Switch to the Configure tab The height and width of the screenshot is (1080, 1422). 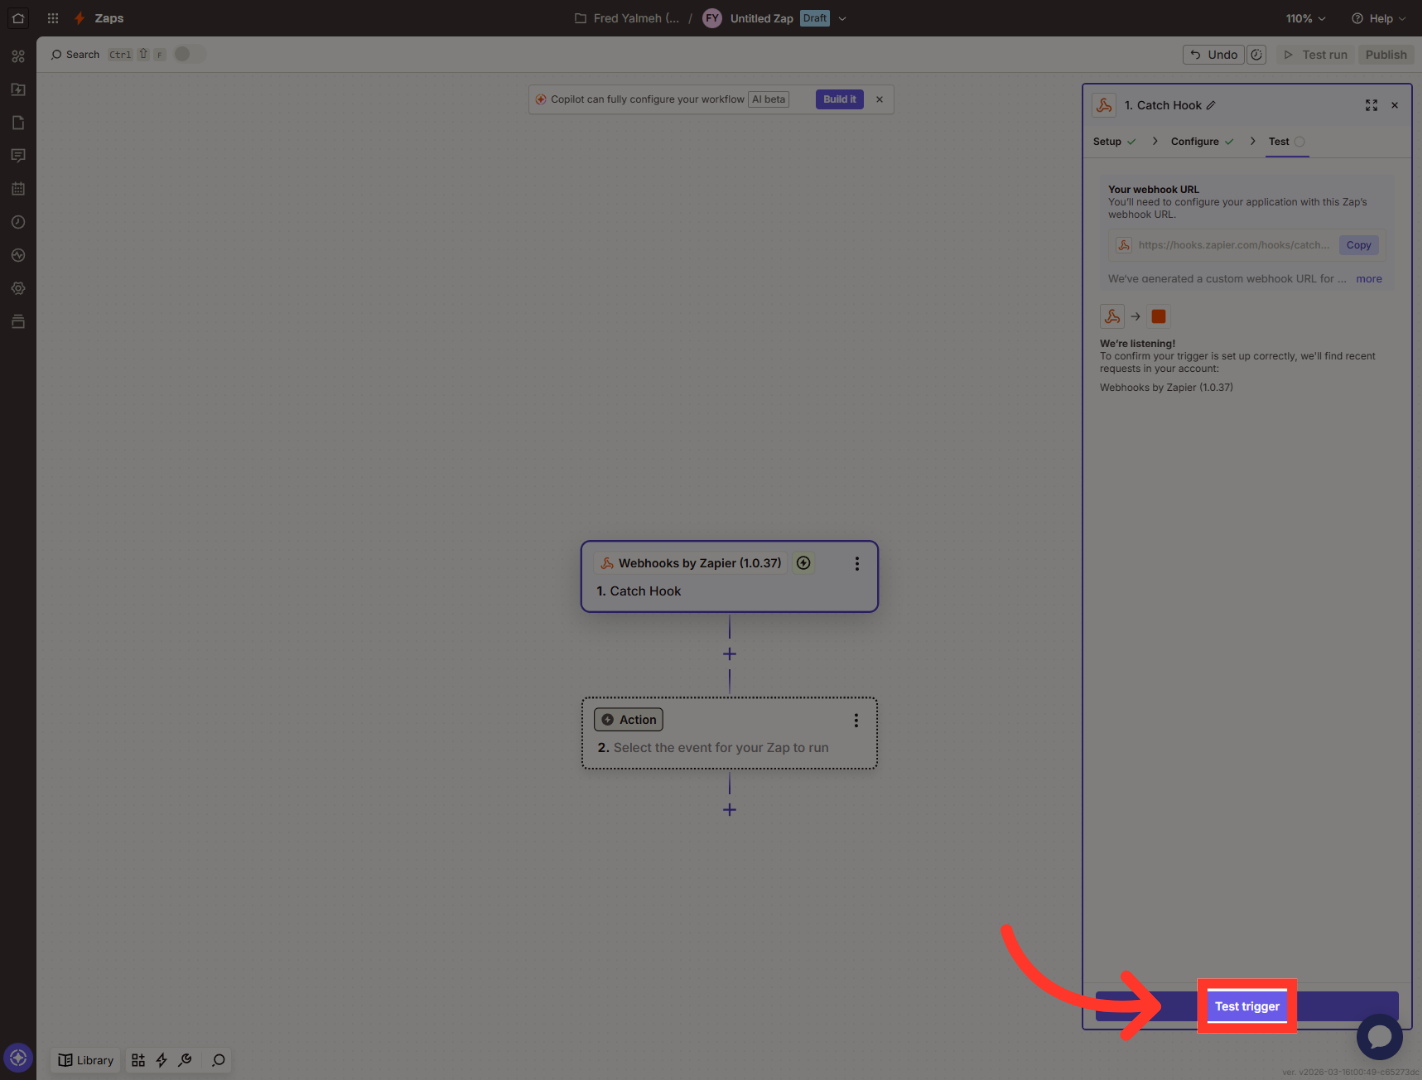coord(1203,142)
